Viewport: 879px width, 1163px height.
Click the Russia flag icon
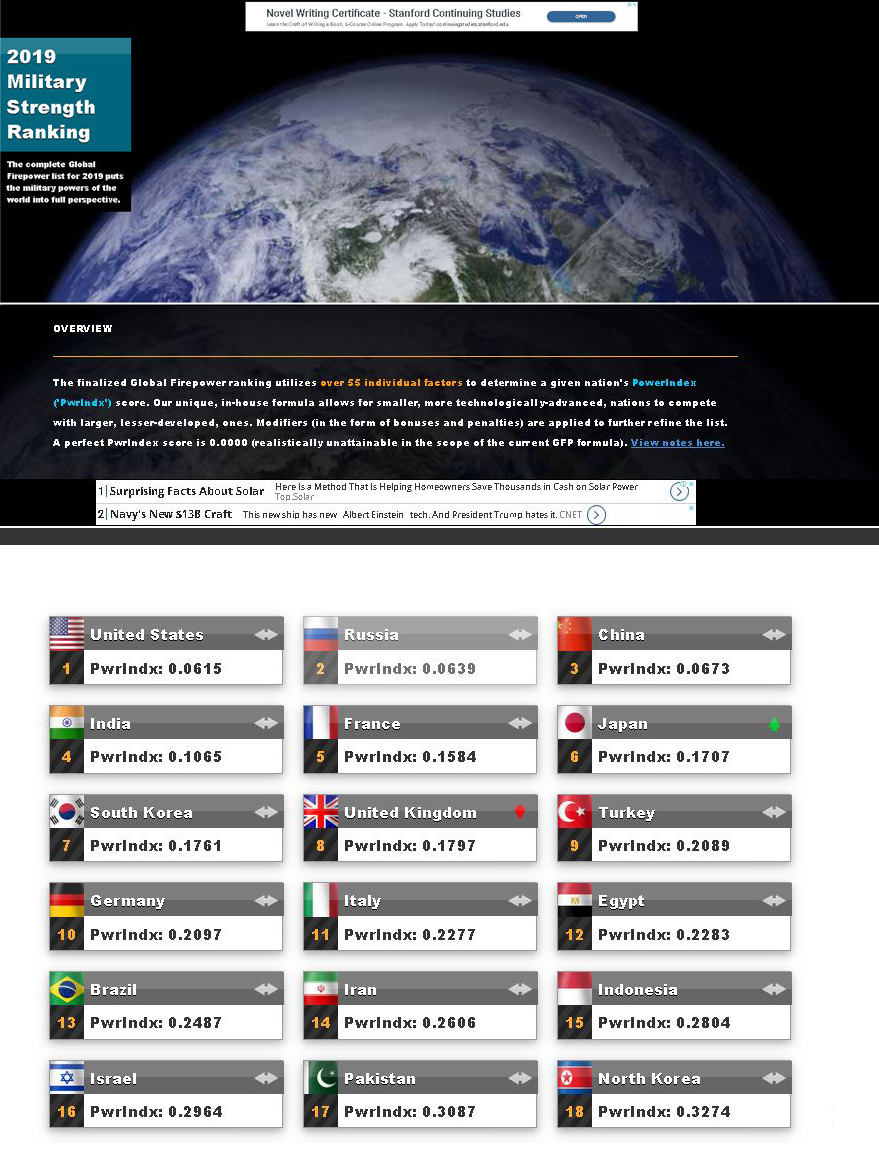click(320, 634)
